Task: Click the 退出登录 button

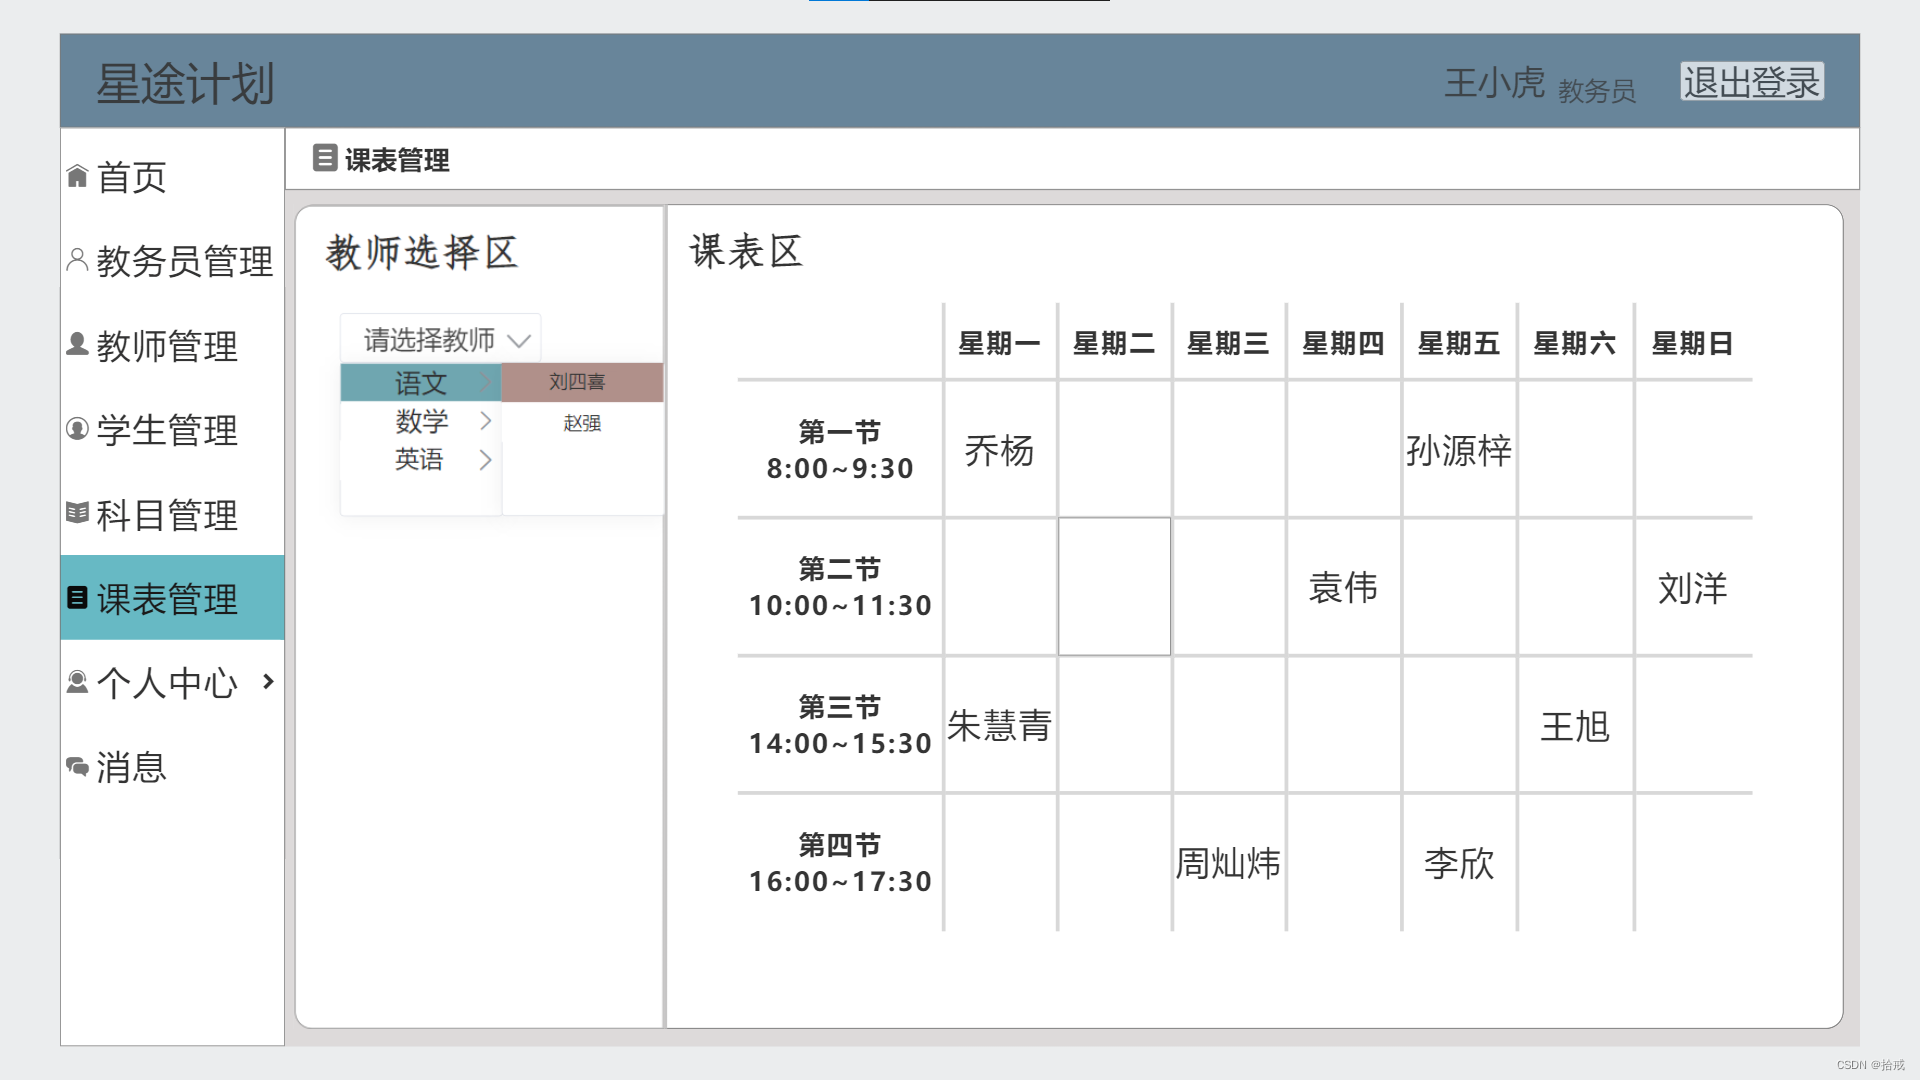Action: (1751, 82)
